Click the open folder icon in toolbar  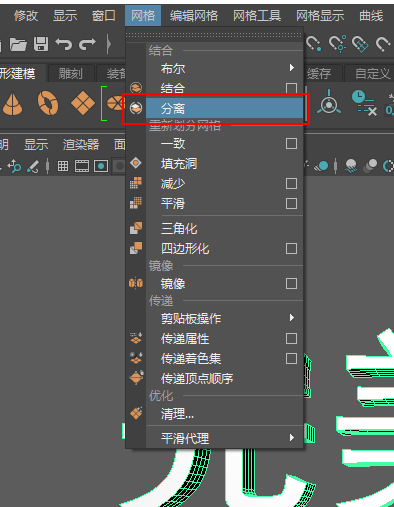[18, 44]
